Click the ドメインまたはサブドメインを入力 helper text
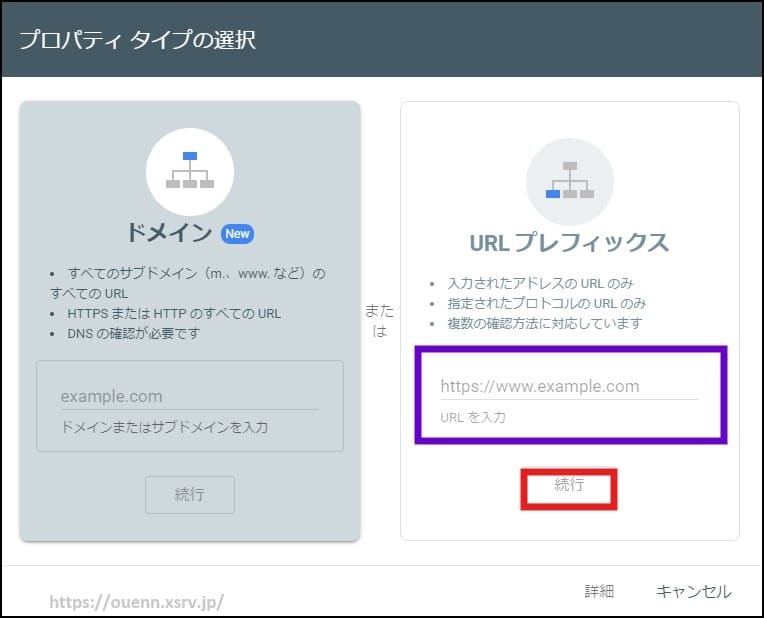764x618 pixels. [x=164, y=427]
